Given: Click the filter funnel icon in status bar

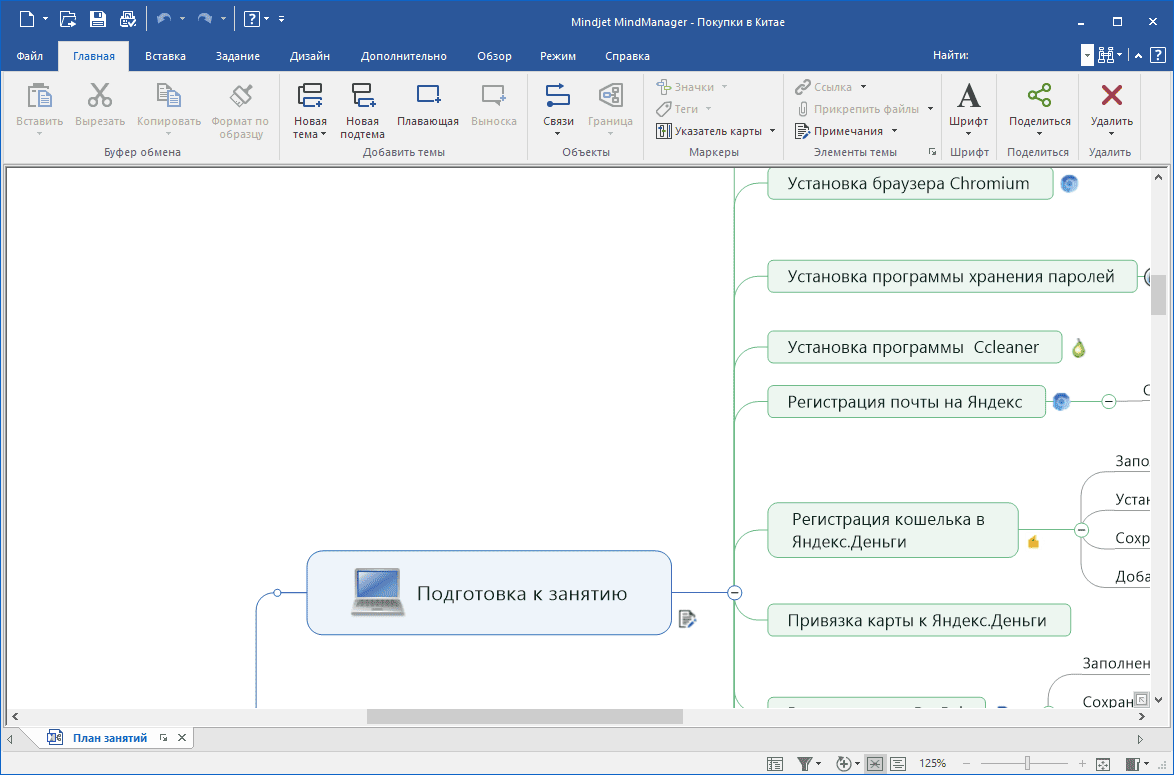Looking at the screenshot, I should 805,763.
